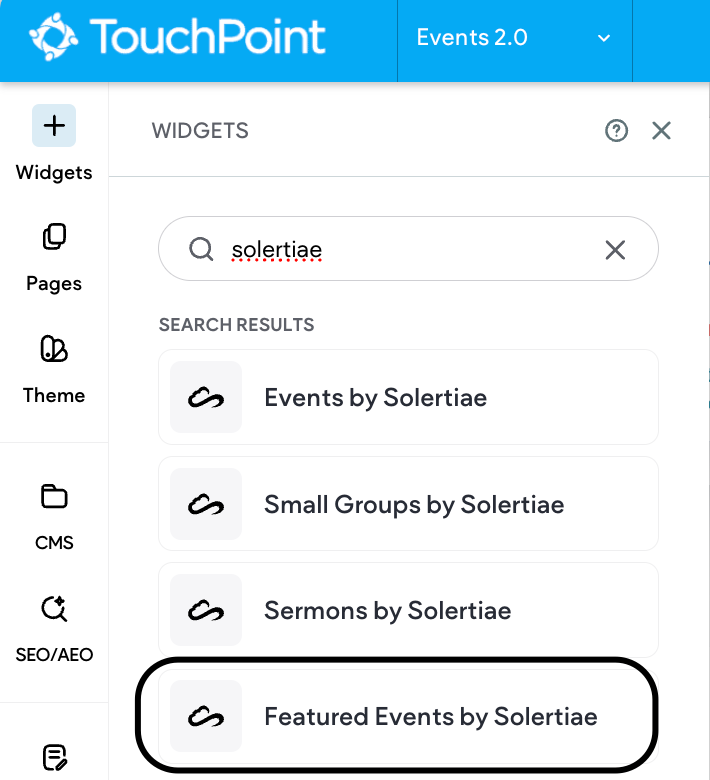Click the Small Groups widget thumbnail icon
The width and height of the screenshot is (710, 780).
pyautogui.click(x=206, y=504)
